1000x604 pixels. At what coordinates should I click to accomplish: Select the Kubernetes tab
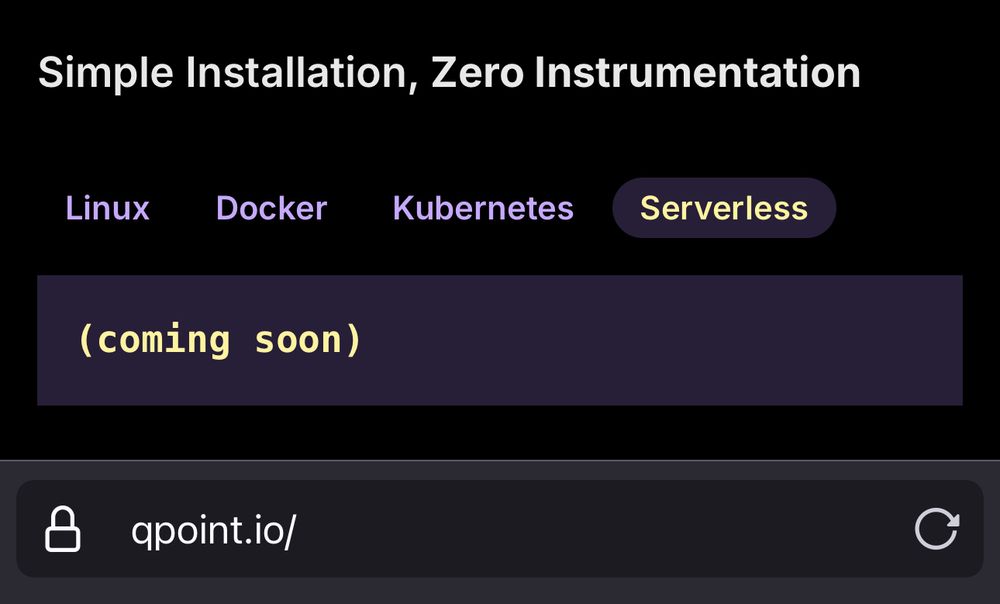pyautogui.click(x=483, y=208)
